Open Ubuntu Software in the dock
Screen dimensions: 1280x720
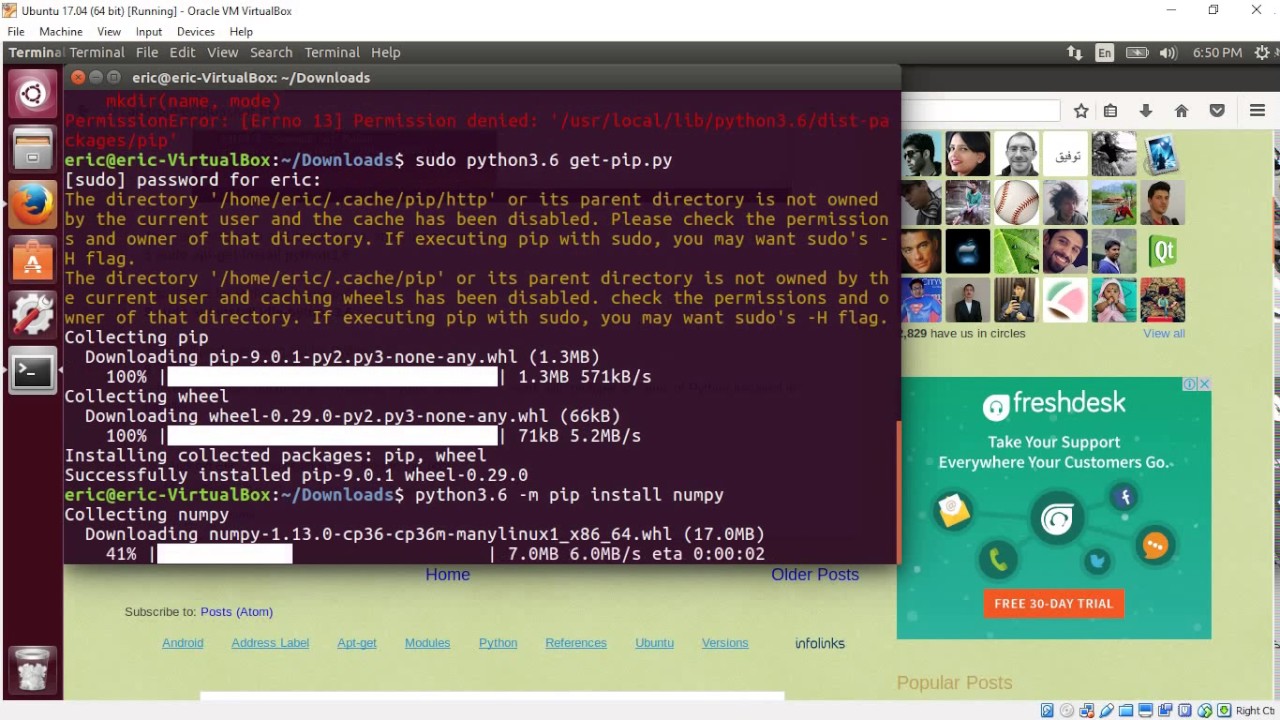coord(32,260)
